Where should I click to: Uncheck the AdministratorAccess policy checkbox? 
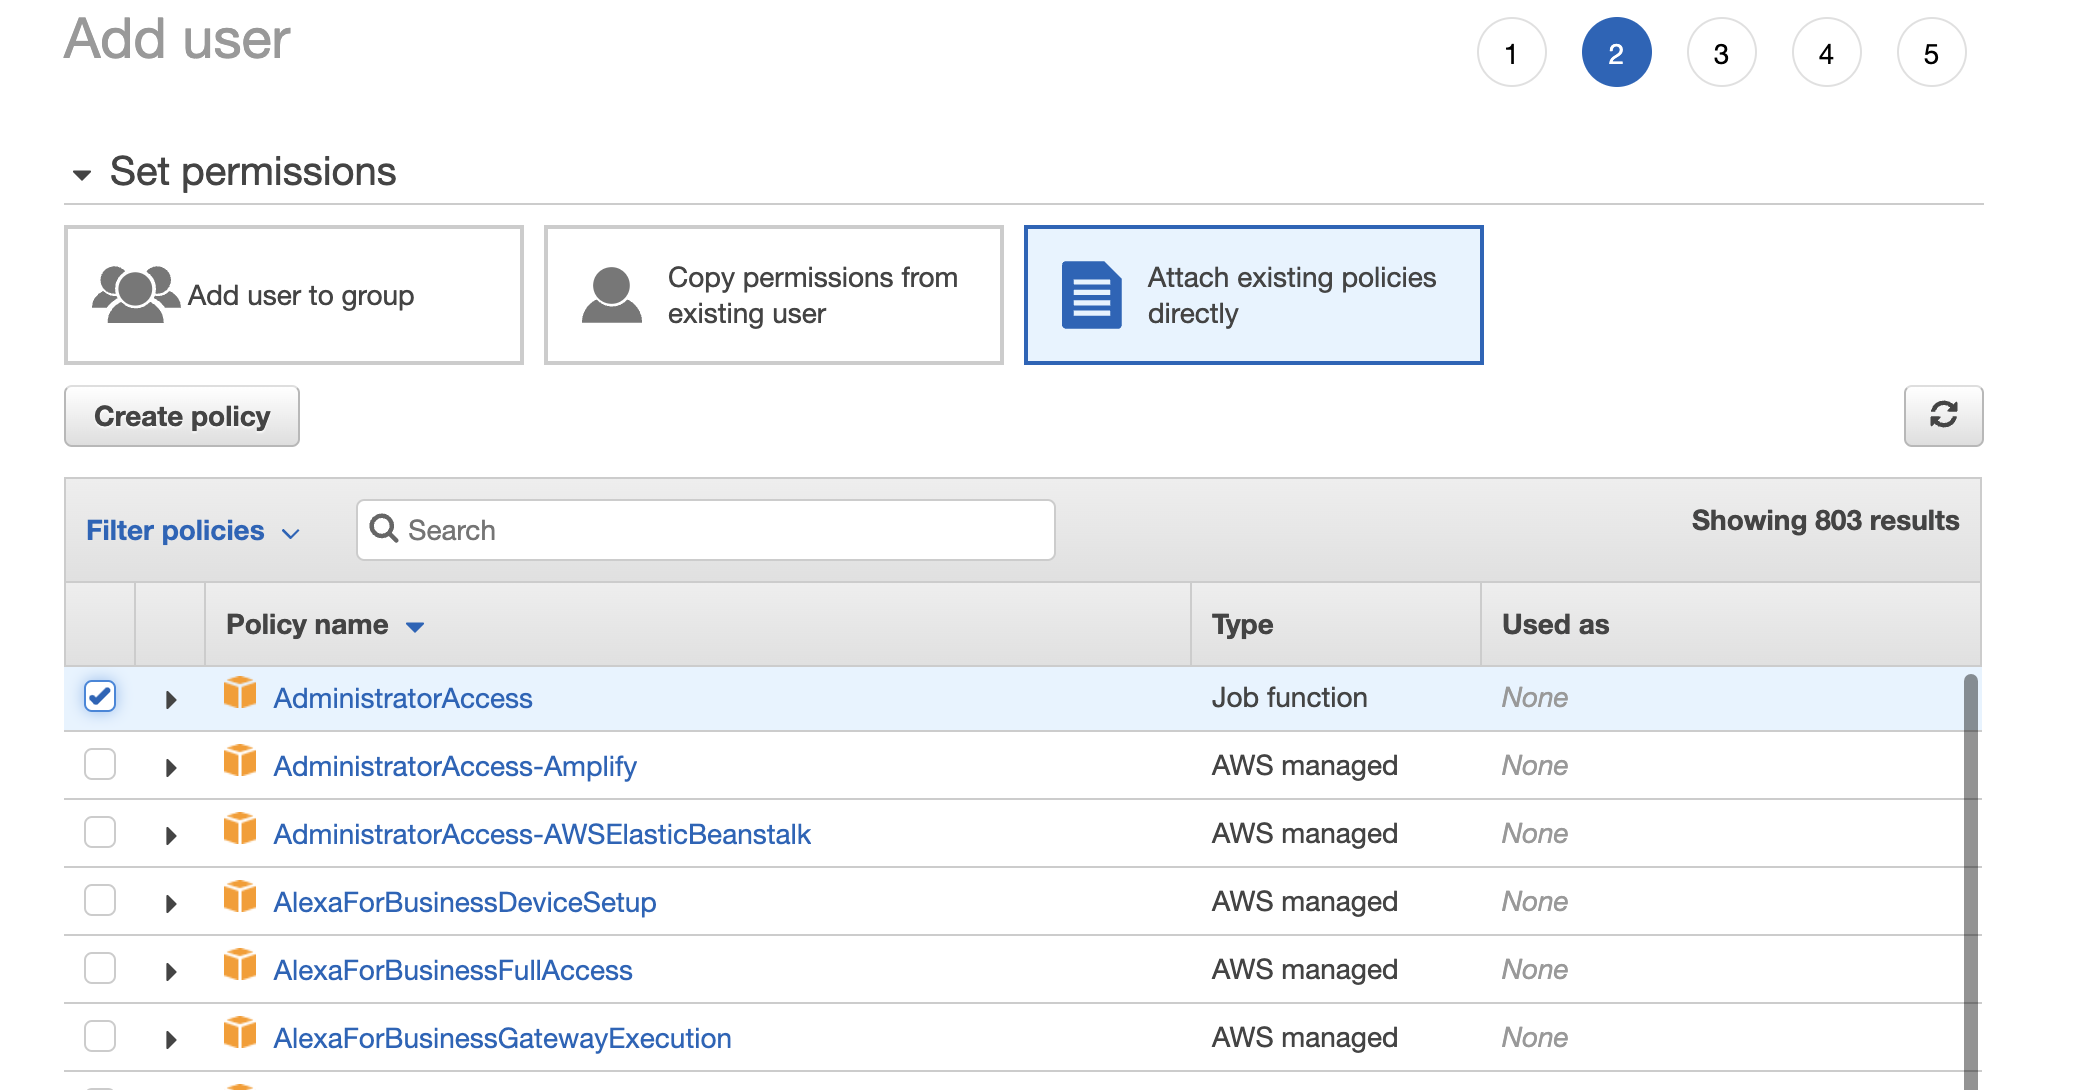pyautogui.click(x=100, y=696)
